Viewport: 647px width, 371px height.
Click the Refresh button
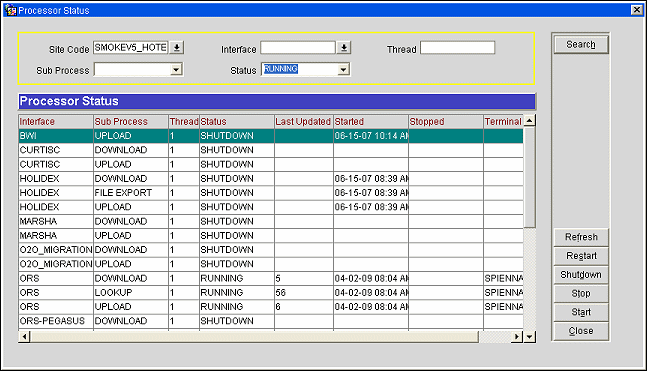[581, 237]
